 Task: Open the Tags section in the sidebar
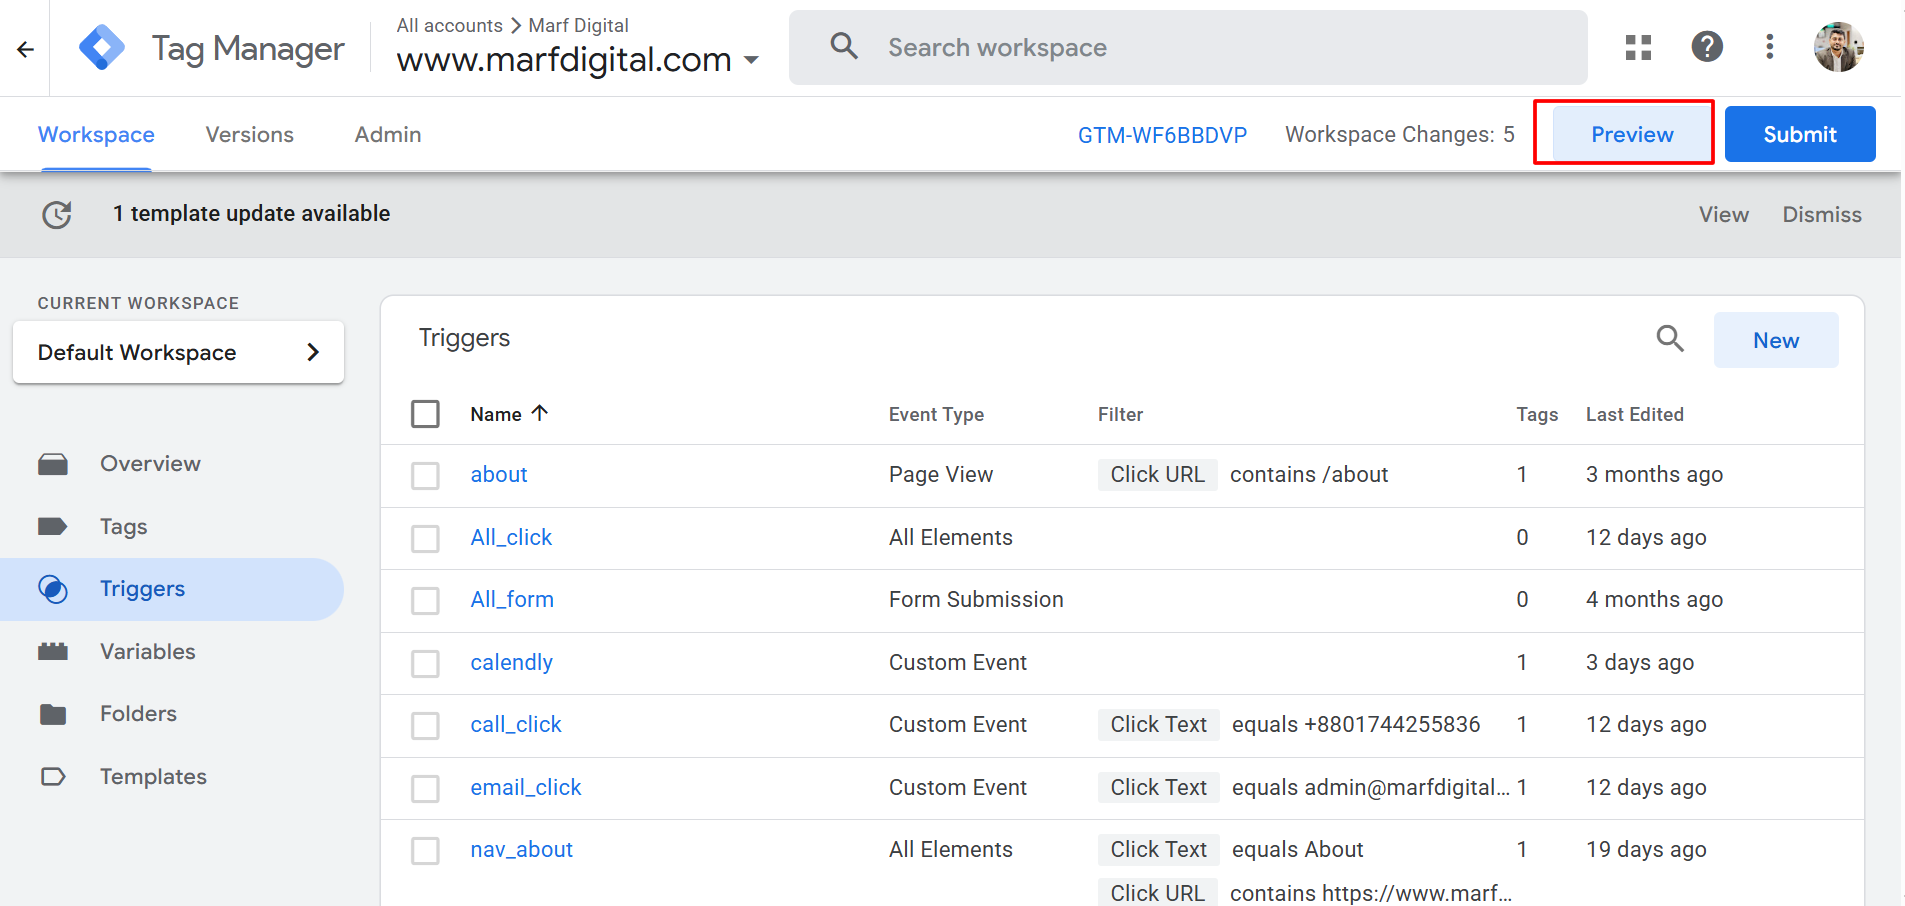tap(123, 526)
